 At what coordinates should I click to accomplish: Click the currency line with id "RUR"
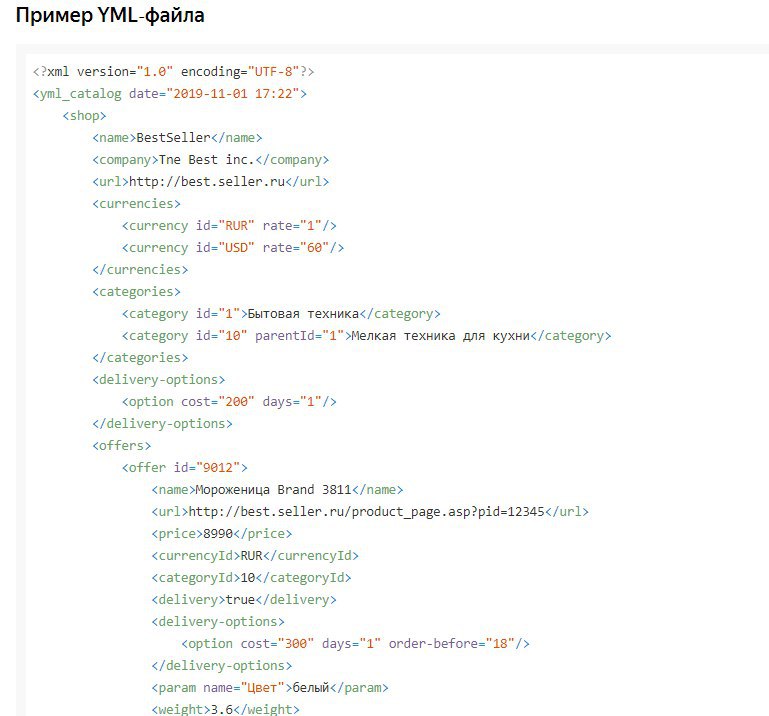point(229,226)
